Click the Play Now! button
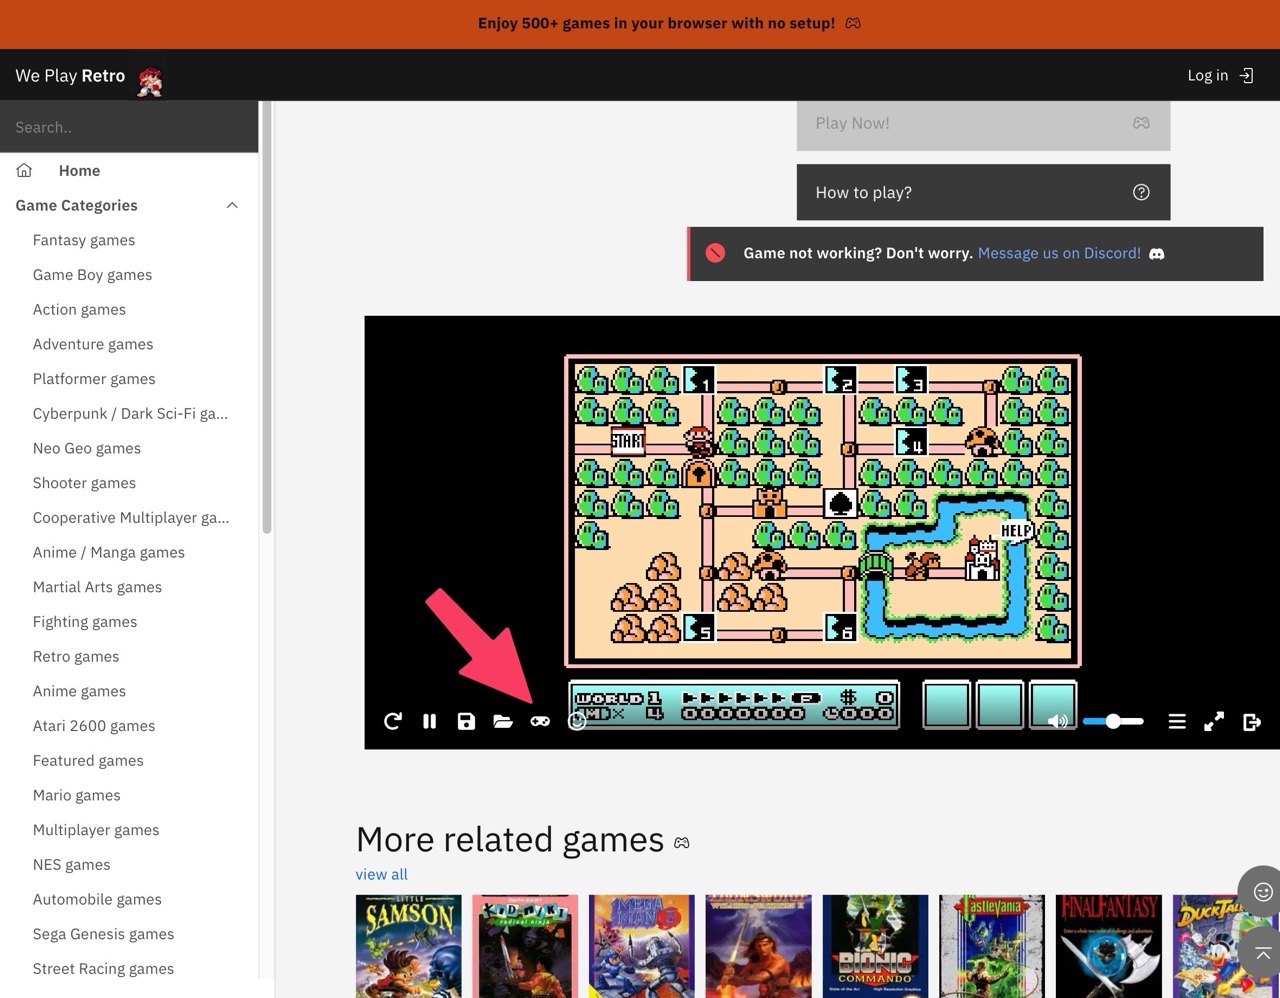Image resolution: width=1280 pixels, height=998 pixels. [x=983, y=124]
